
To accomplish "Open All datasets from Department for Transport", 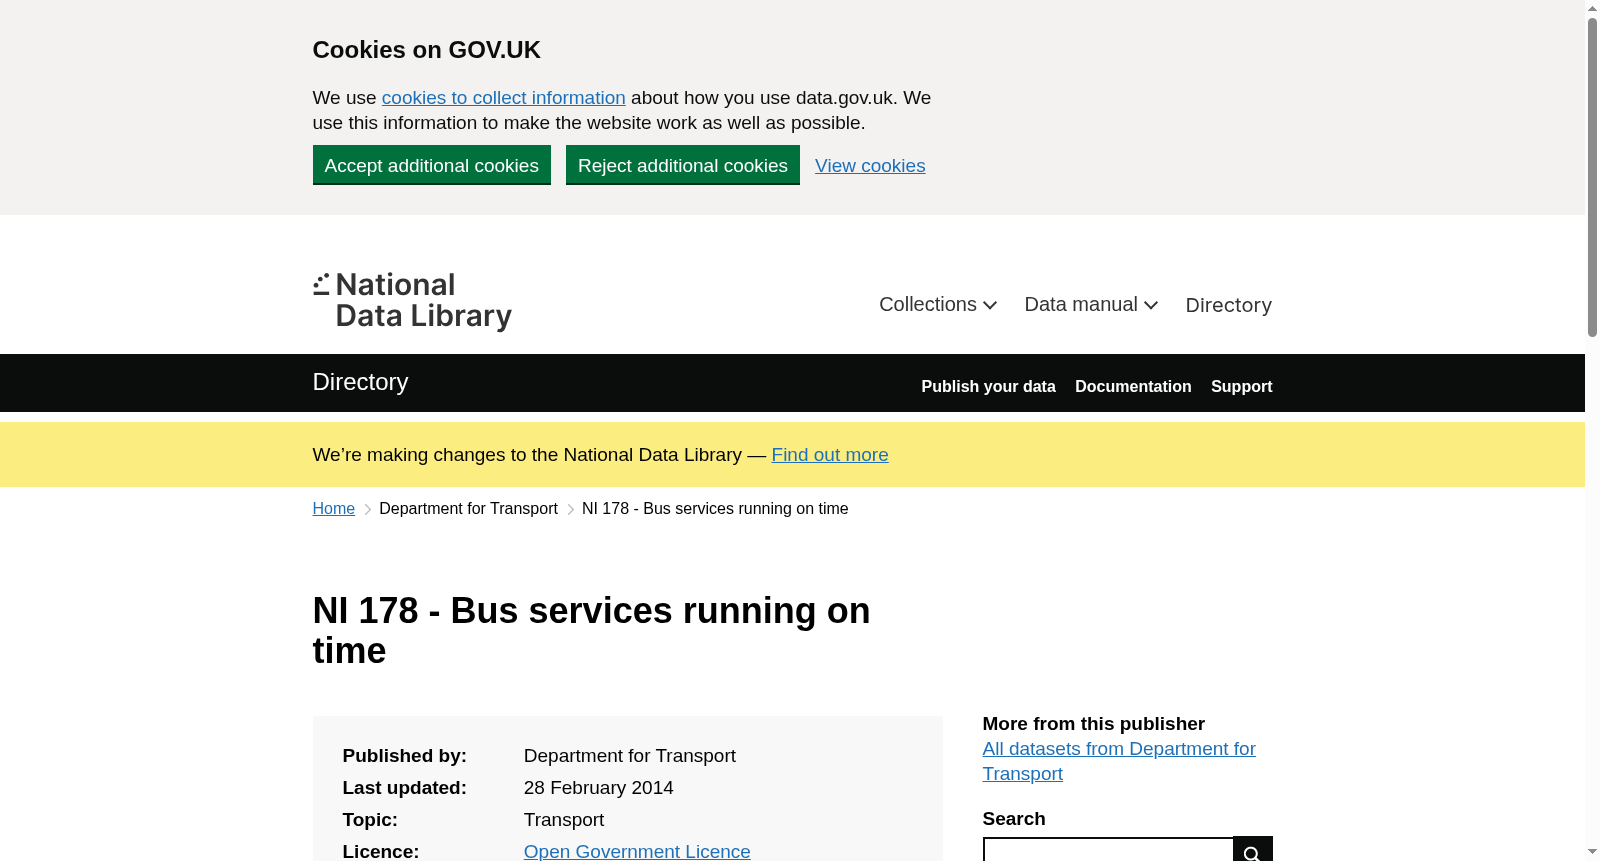I will [1119, 761].
